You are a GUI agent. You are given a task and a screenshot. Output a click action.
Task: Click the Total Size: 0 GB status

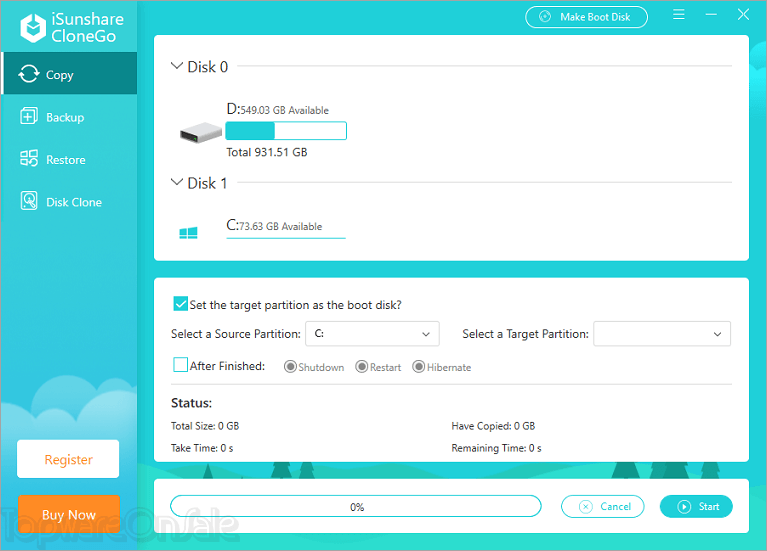coord(205,426)
